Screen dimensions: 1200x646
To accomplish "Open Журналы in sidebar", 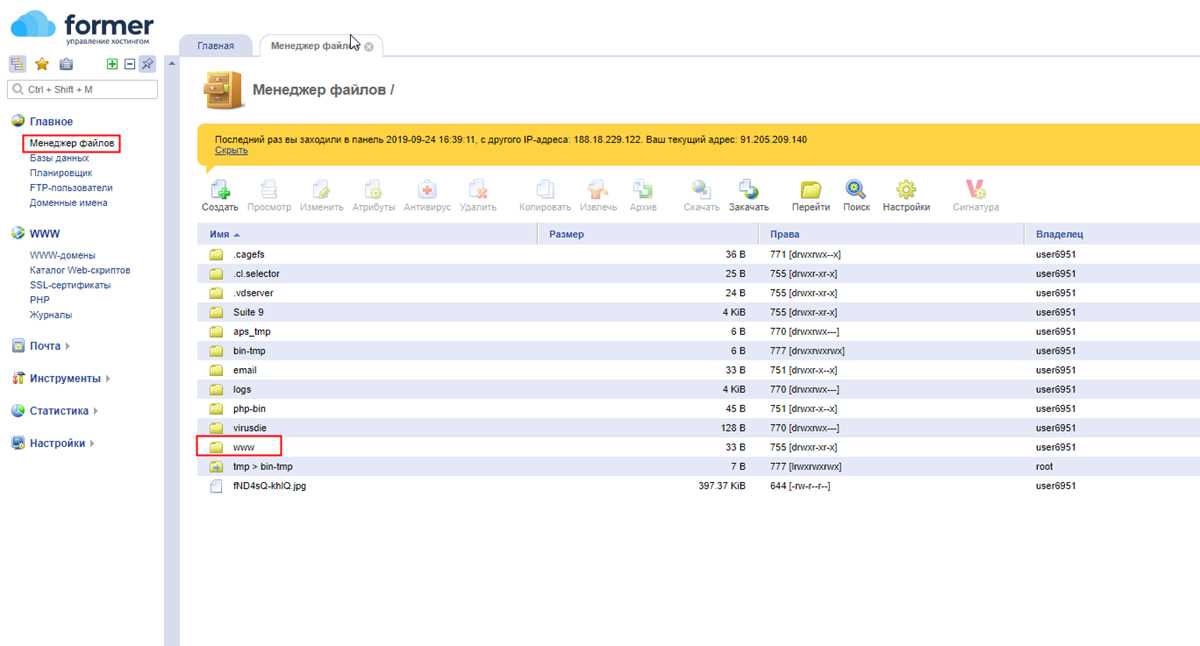I will pyautogui.click(x=51, y=315).
